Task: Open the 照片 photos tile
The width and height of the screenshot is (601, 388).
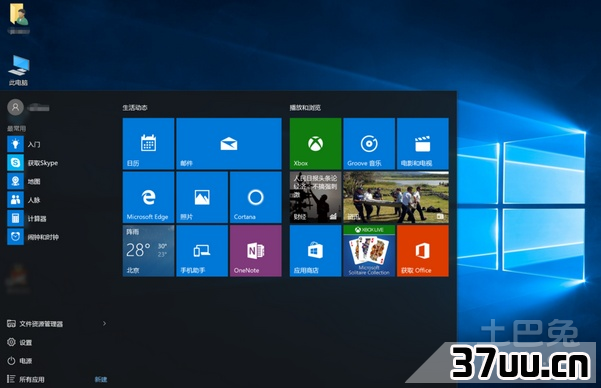Action: click(202, 197)
